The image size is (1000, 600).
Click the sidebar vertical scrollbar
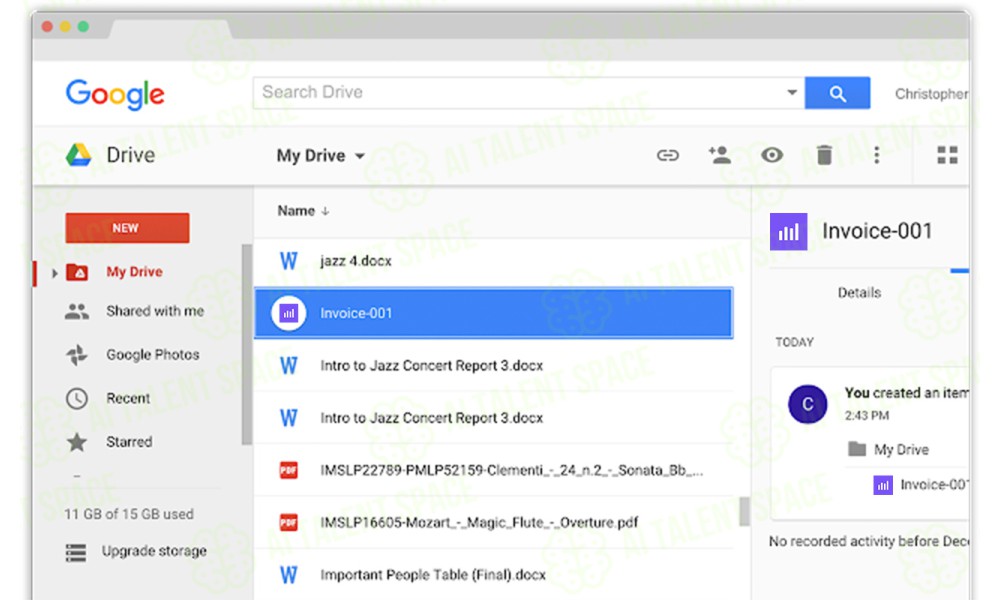247,344
